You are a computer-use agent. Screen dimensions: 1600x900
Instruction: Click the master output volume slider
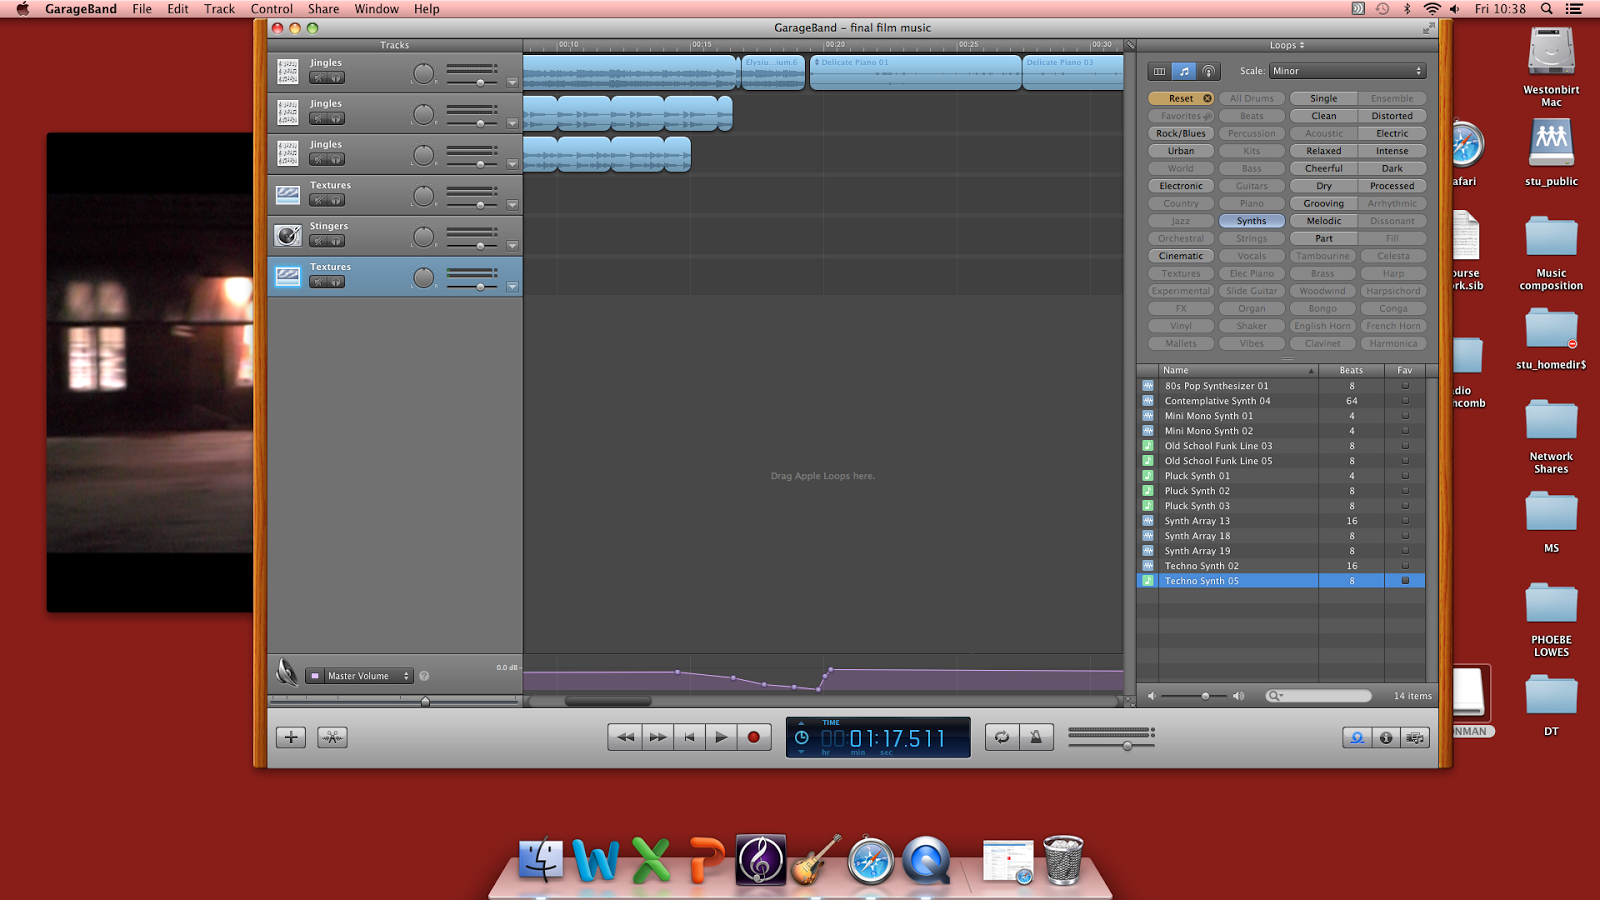click(1111, 746)
